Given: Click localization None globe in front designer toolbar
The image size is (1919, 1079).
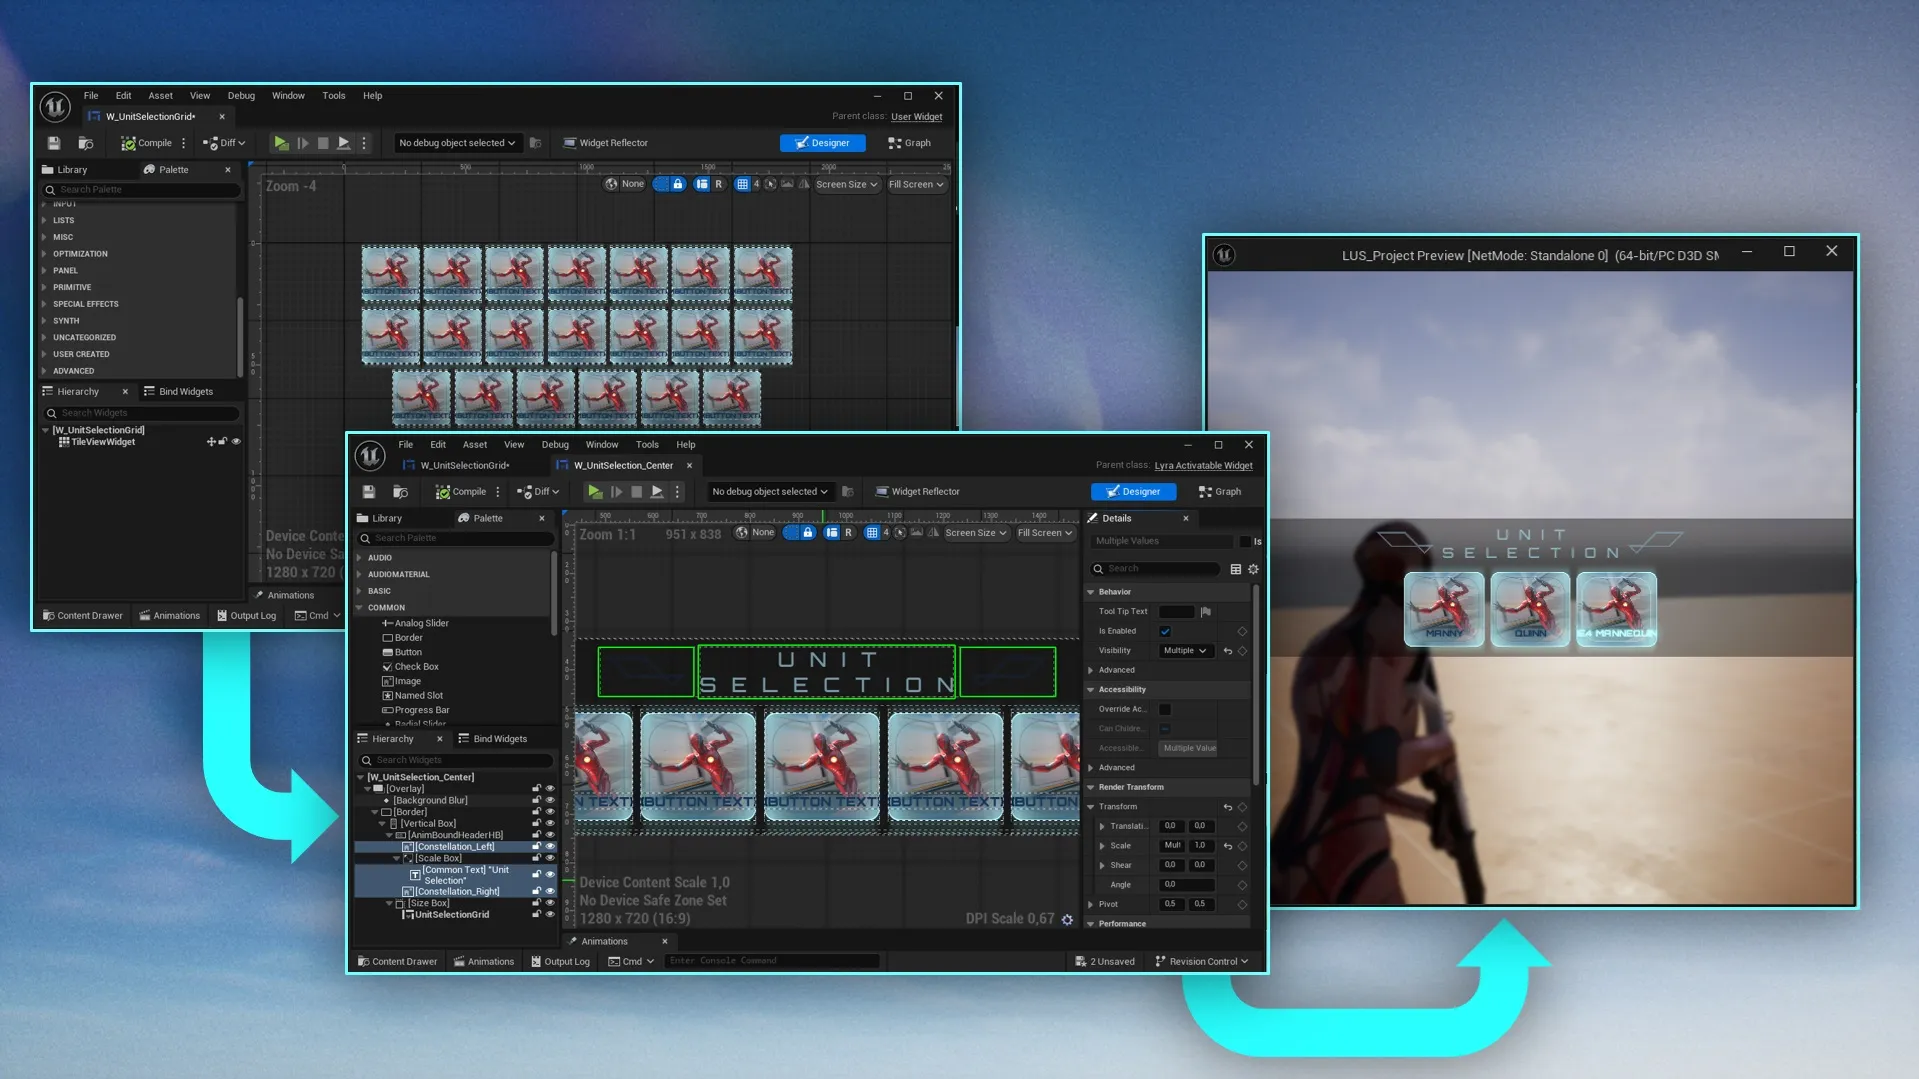Looking at the screenshot, I should [x=755, y=533].
